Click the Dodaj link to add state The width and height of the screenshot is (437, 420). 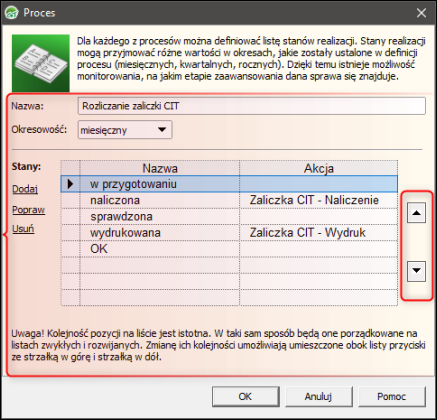click(x=25, y=189)
